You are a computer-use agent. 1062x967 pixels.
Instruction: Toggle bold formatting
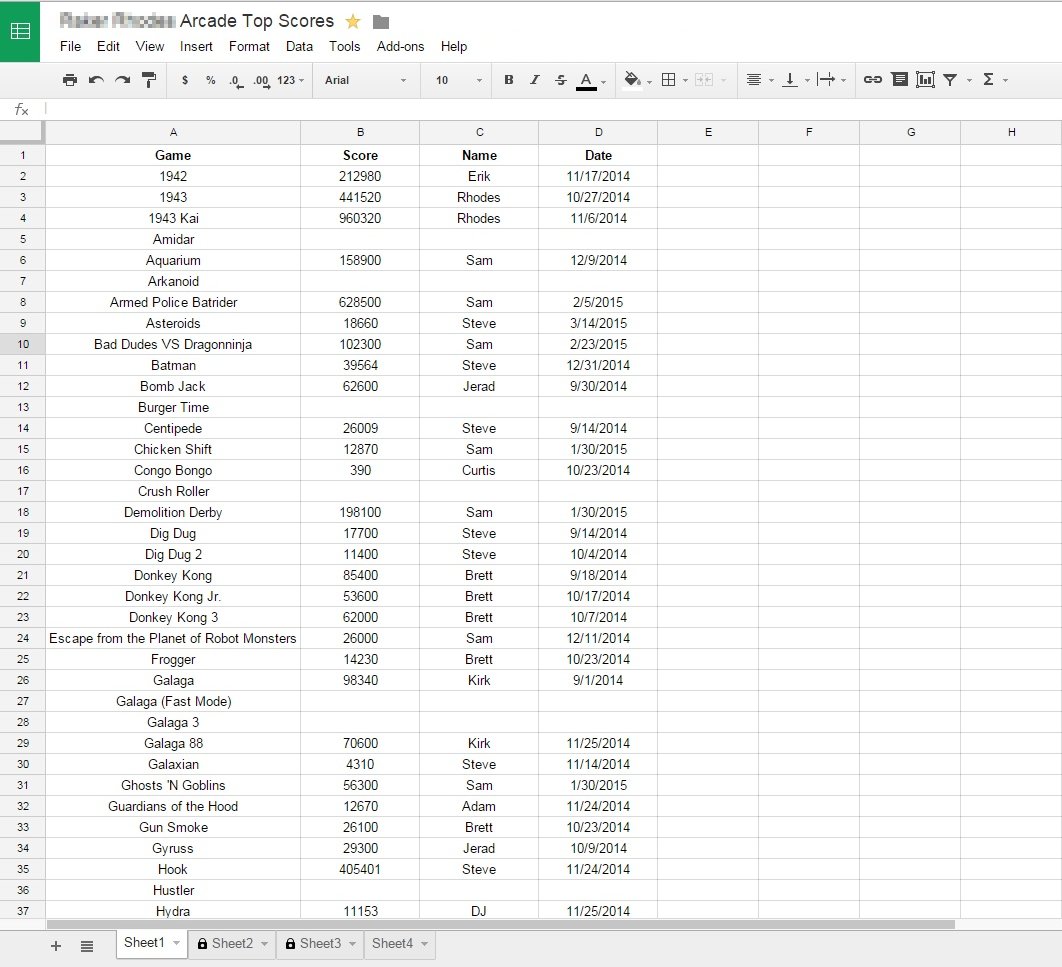509,80
